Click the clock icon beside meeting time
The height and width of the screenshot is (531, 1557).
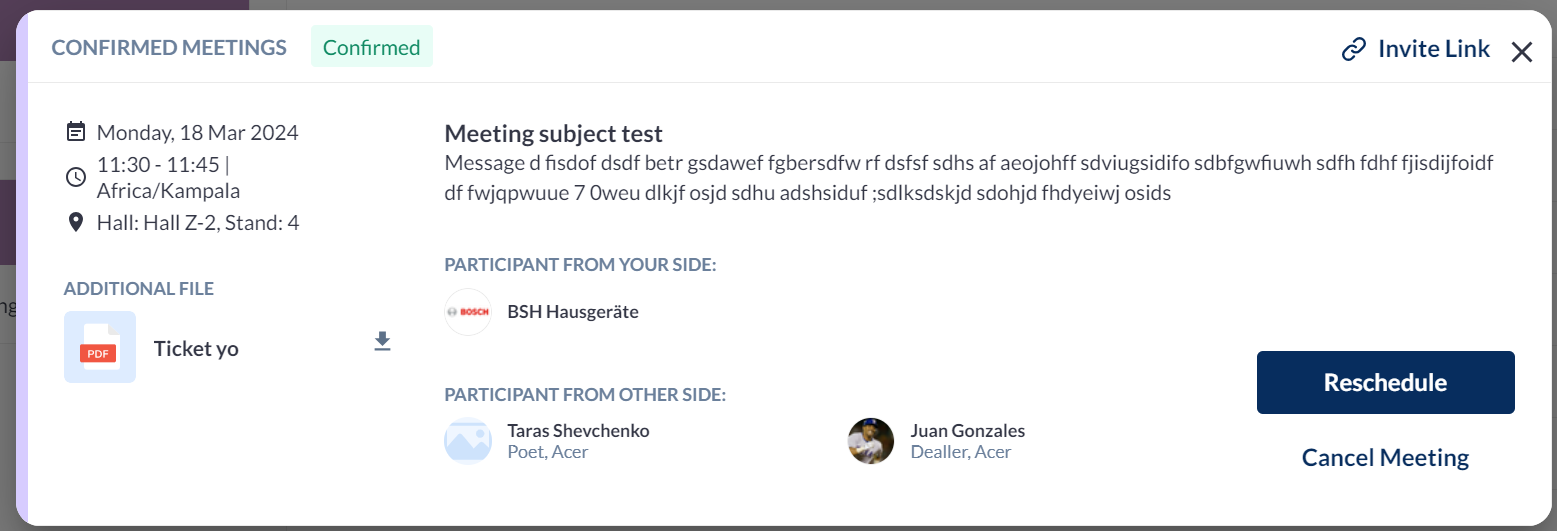(x=76, y=177)
